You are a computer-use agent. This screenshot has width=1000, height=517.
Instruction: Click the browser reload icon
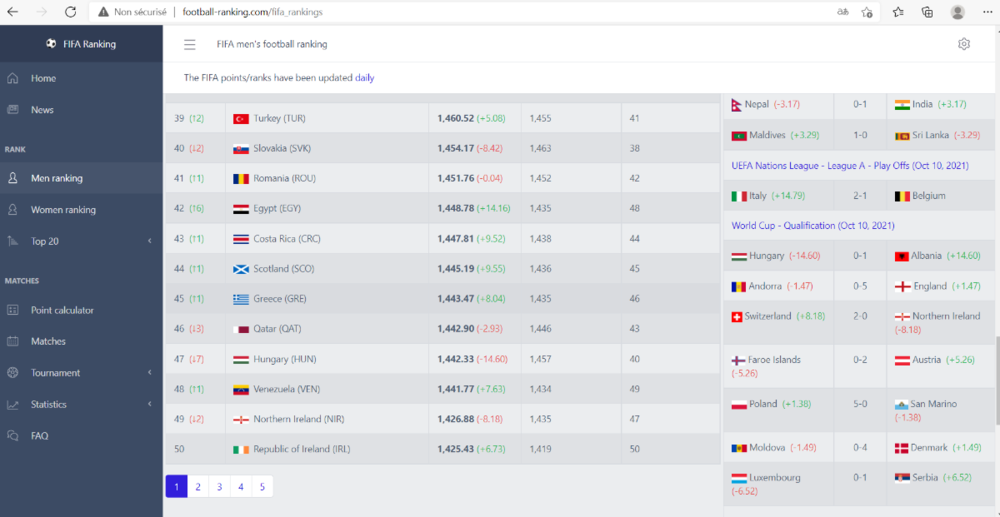(70, 12)
